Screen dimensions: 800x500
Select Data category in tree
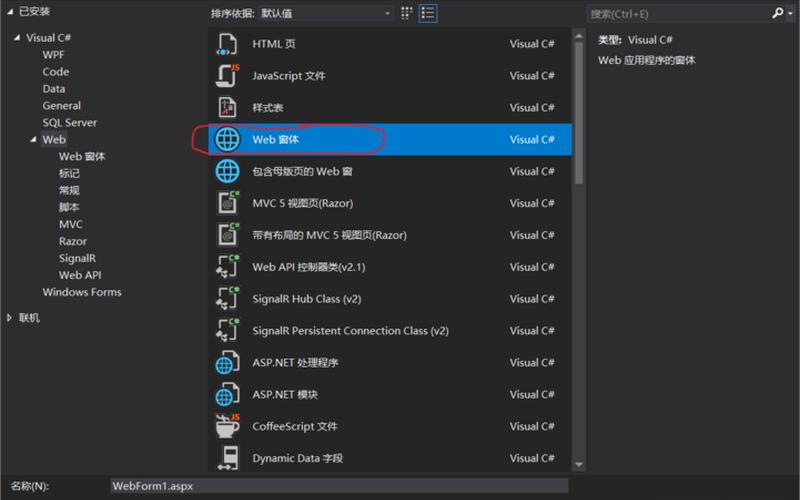tap(54, 89)
